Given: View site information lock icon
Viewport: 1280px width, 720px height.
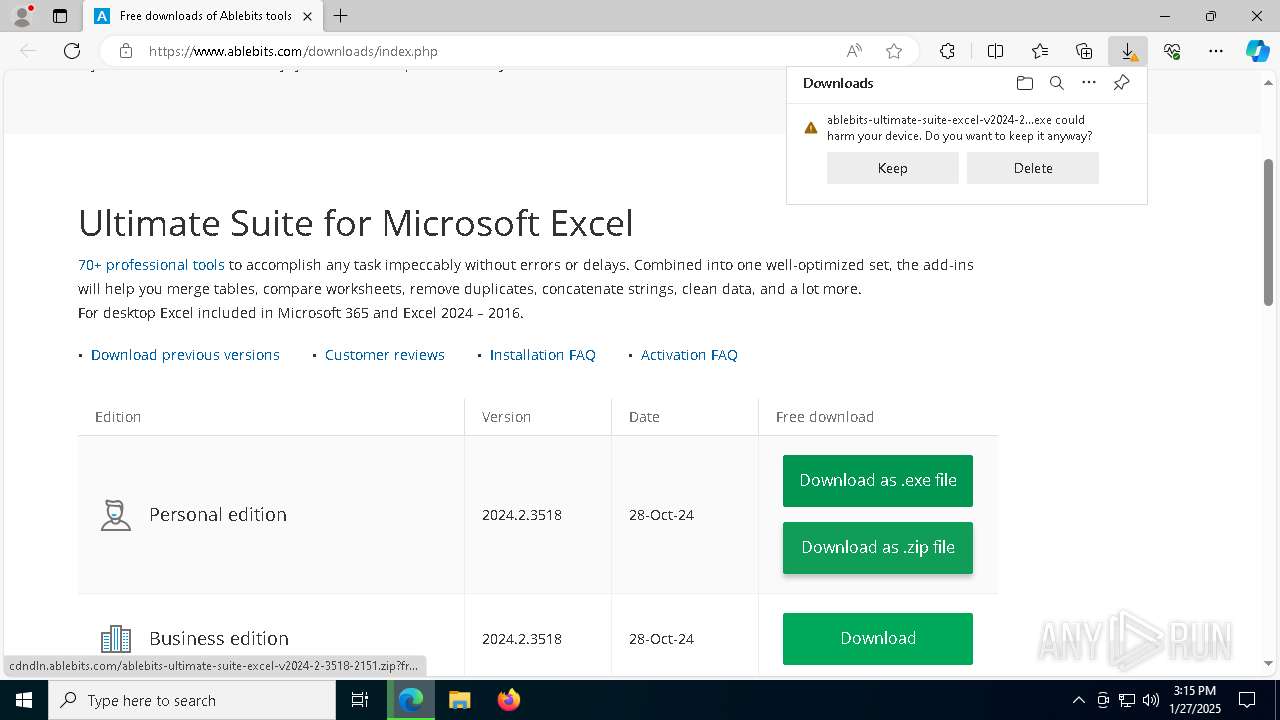Looking at the screenshot, I should (126, 51).
